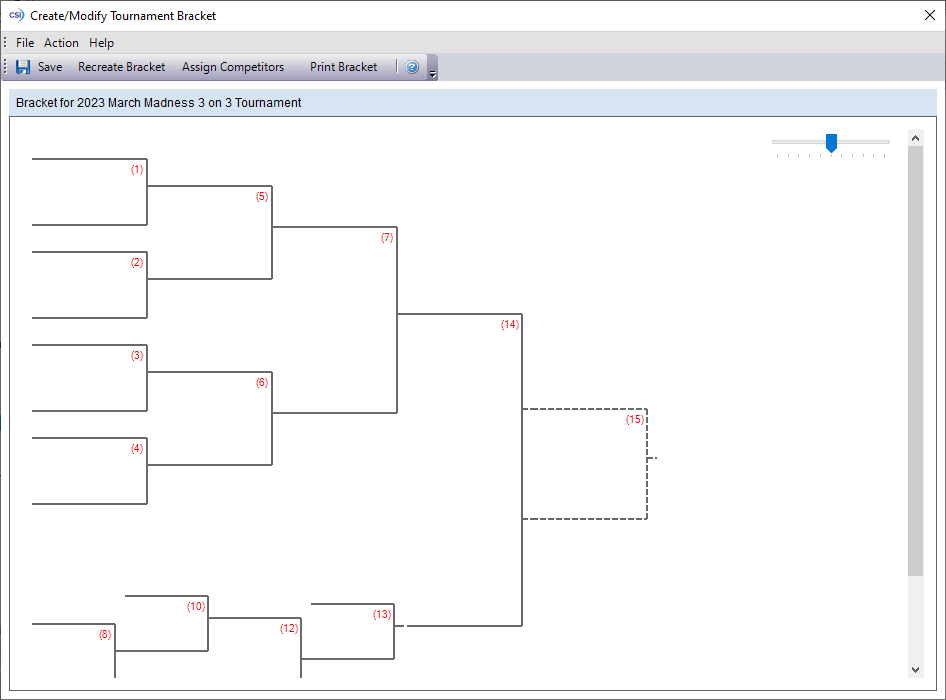Click Recreate Bracket in the toolbar
Screen dimensions: 946x700
click(x=121, y=67)
